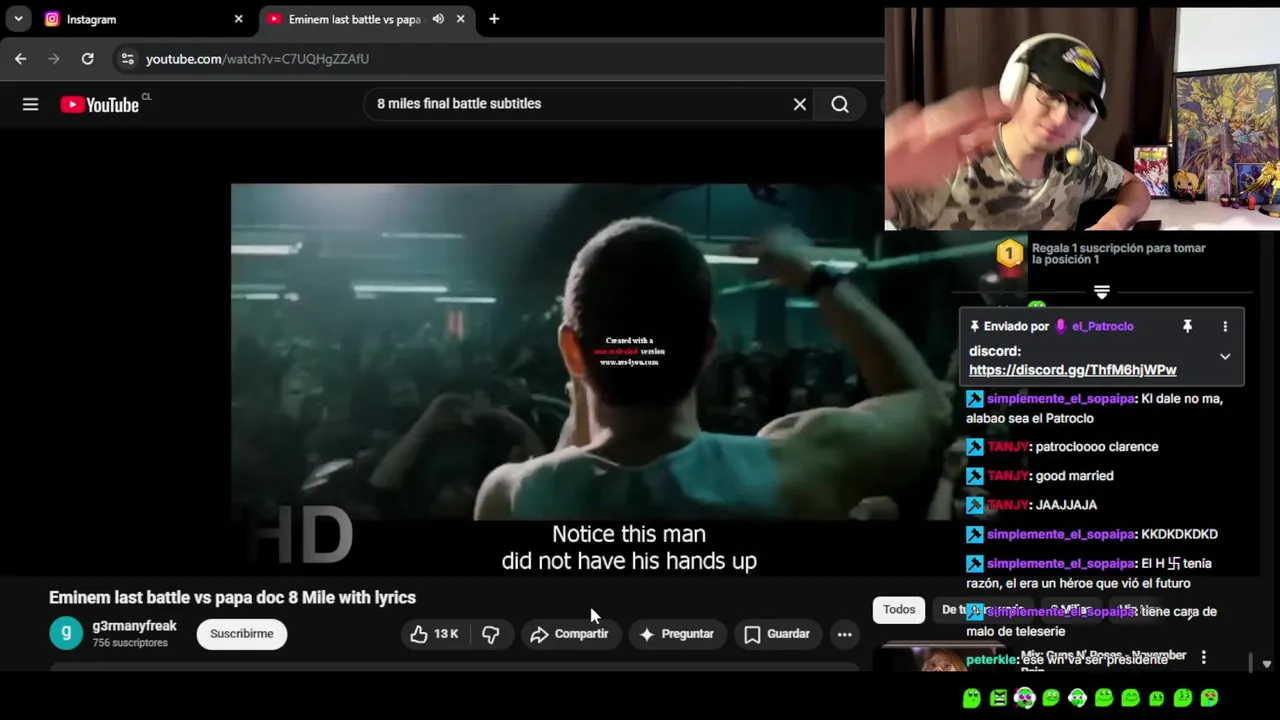
Task: Dislike the video
Action: coord(491,634)
